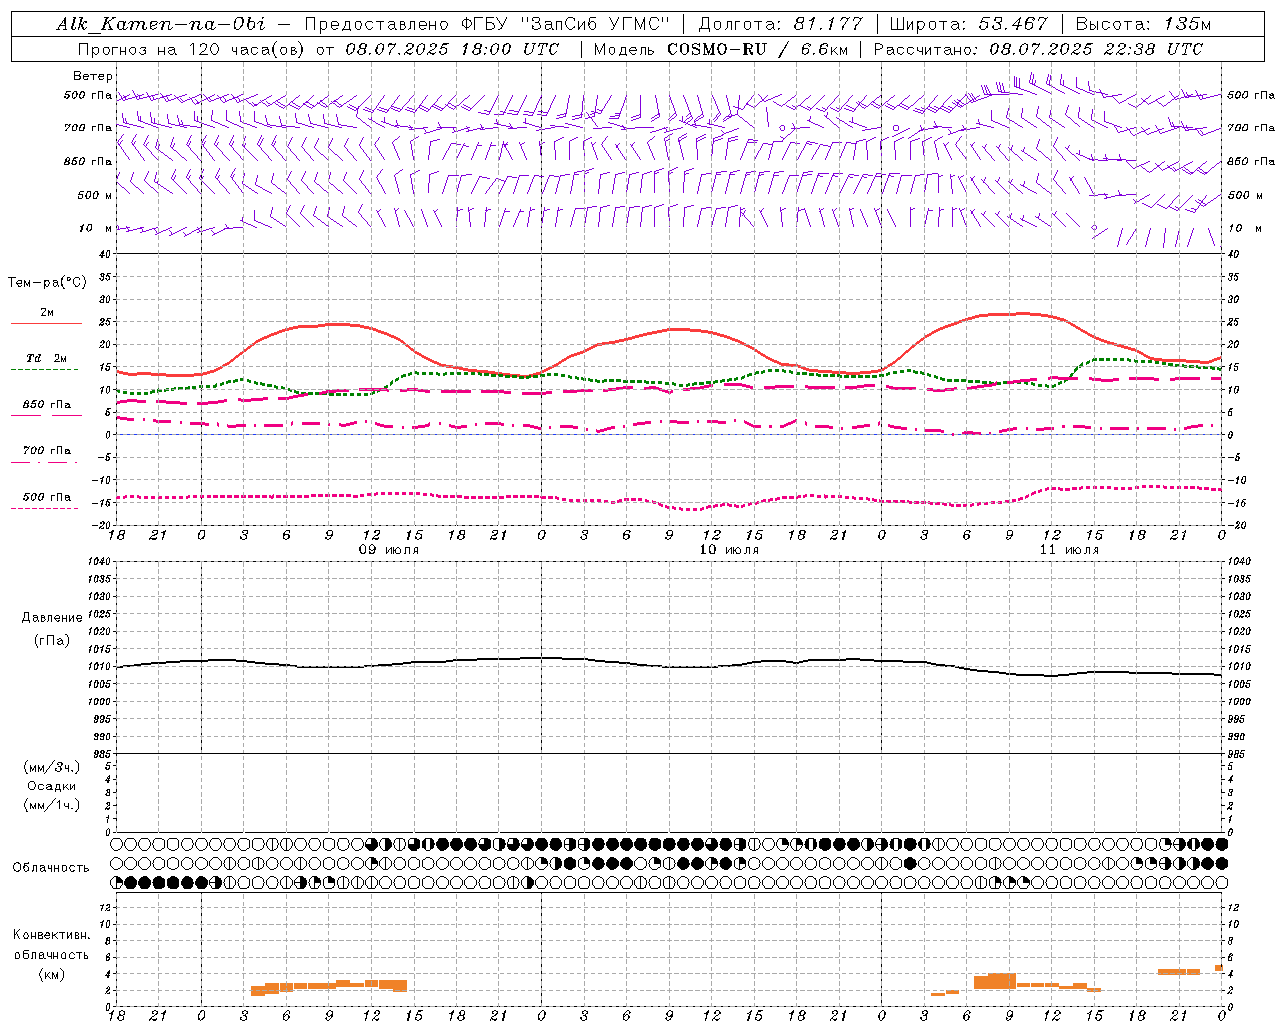The height and width of the screenshot is (1024, 1280).
Task: Click the Рассчитано: 08.07.2025 22:38 UTC text
Action: pos(1038,49)
